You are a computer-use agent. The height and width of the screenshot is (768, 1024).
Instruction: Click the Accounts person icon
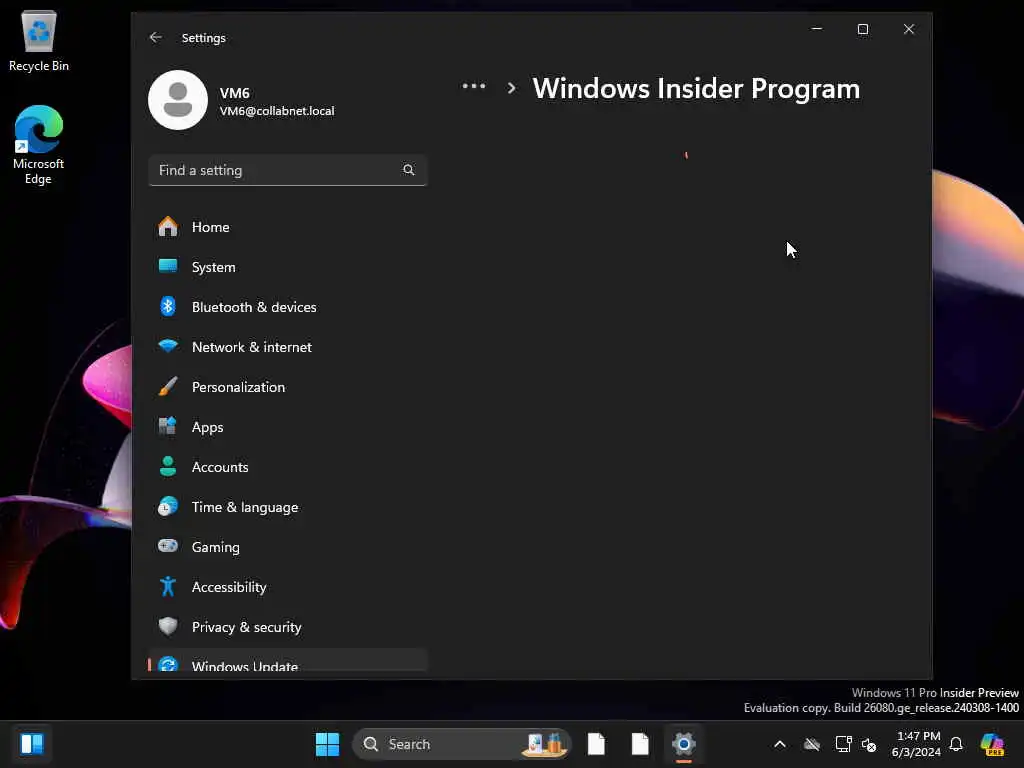(168, 466)
